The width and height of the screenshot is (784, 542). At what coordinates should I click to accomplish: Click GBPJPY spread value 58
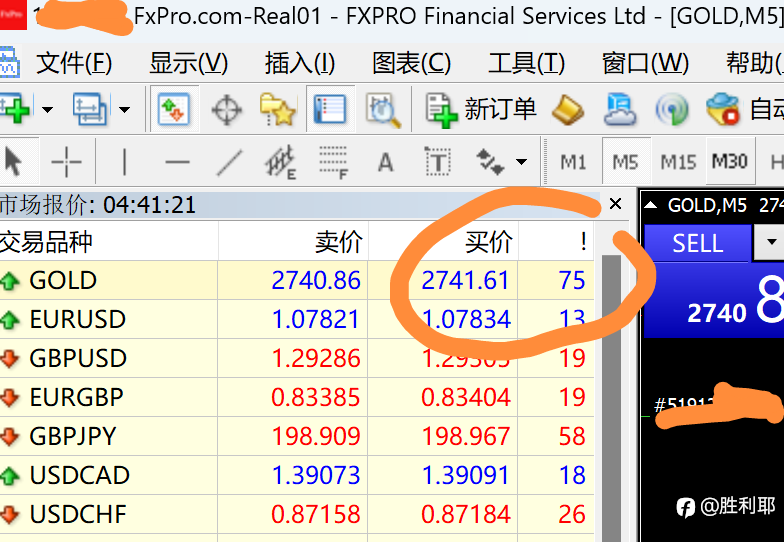[x=572, y=436]
